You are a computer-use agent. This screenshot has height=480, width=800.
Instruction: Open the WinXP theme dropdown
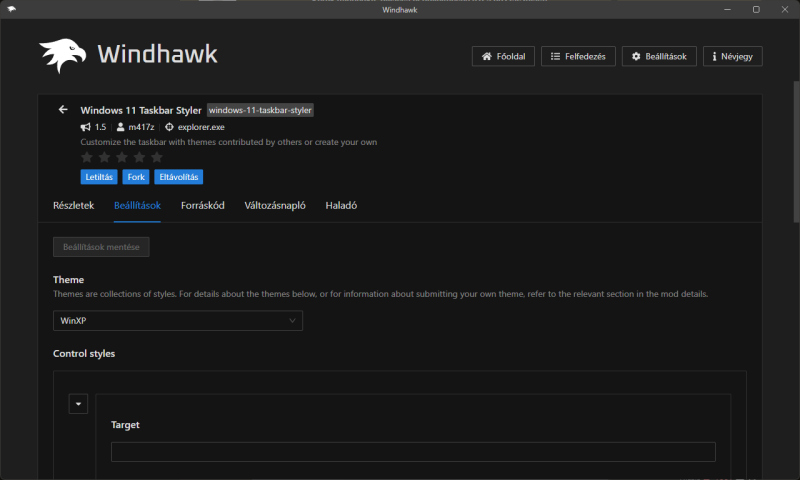pos(178,320)
